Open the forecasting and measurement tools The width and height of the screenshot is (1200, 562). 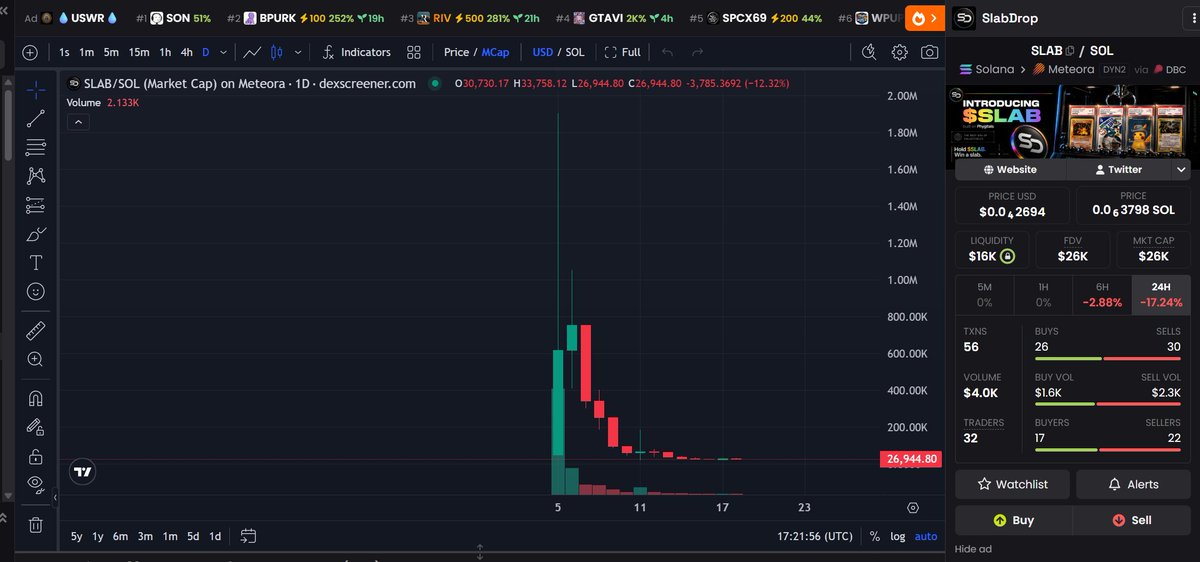click(x=36, y=205)
